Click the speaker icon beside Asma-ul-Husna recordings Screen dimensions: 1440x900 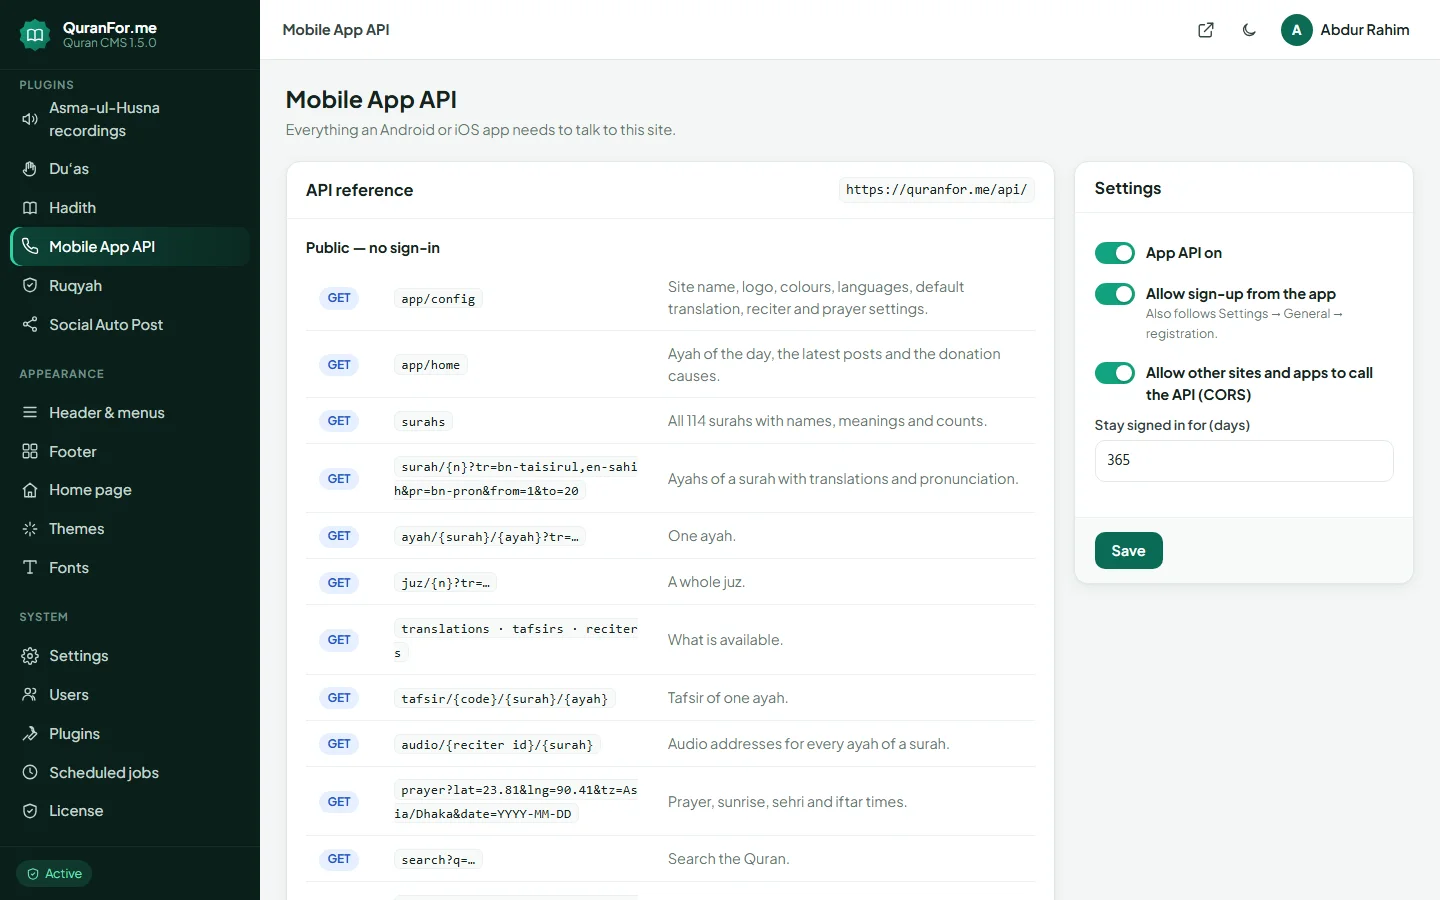click(30, 119)
